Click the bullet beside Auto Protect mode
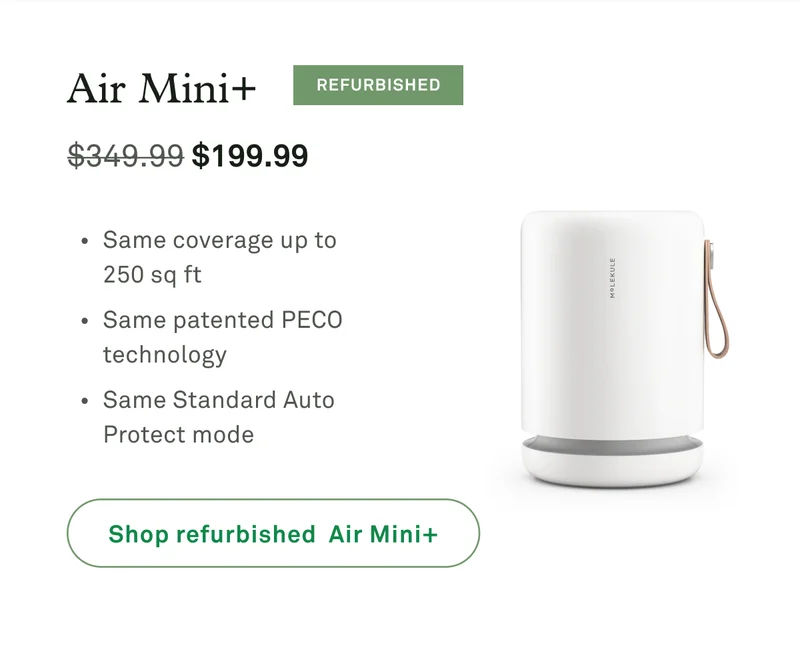The width and height of the screenshot is (800, 653). tap(84, 400)
